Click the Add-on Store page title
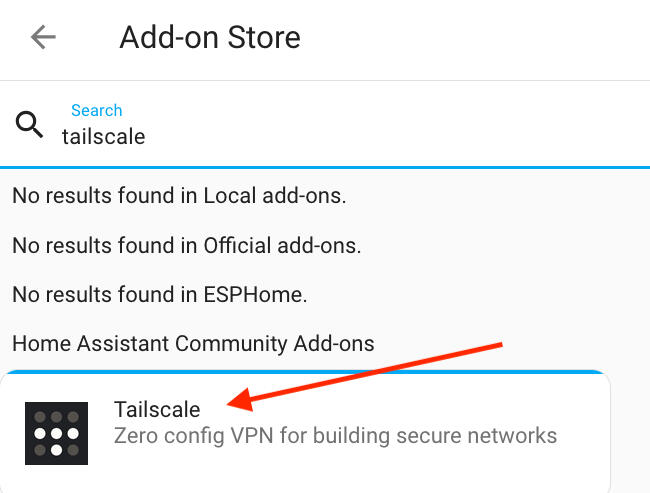Viewport: 650px width, 493px height. [x=210, y=38]
